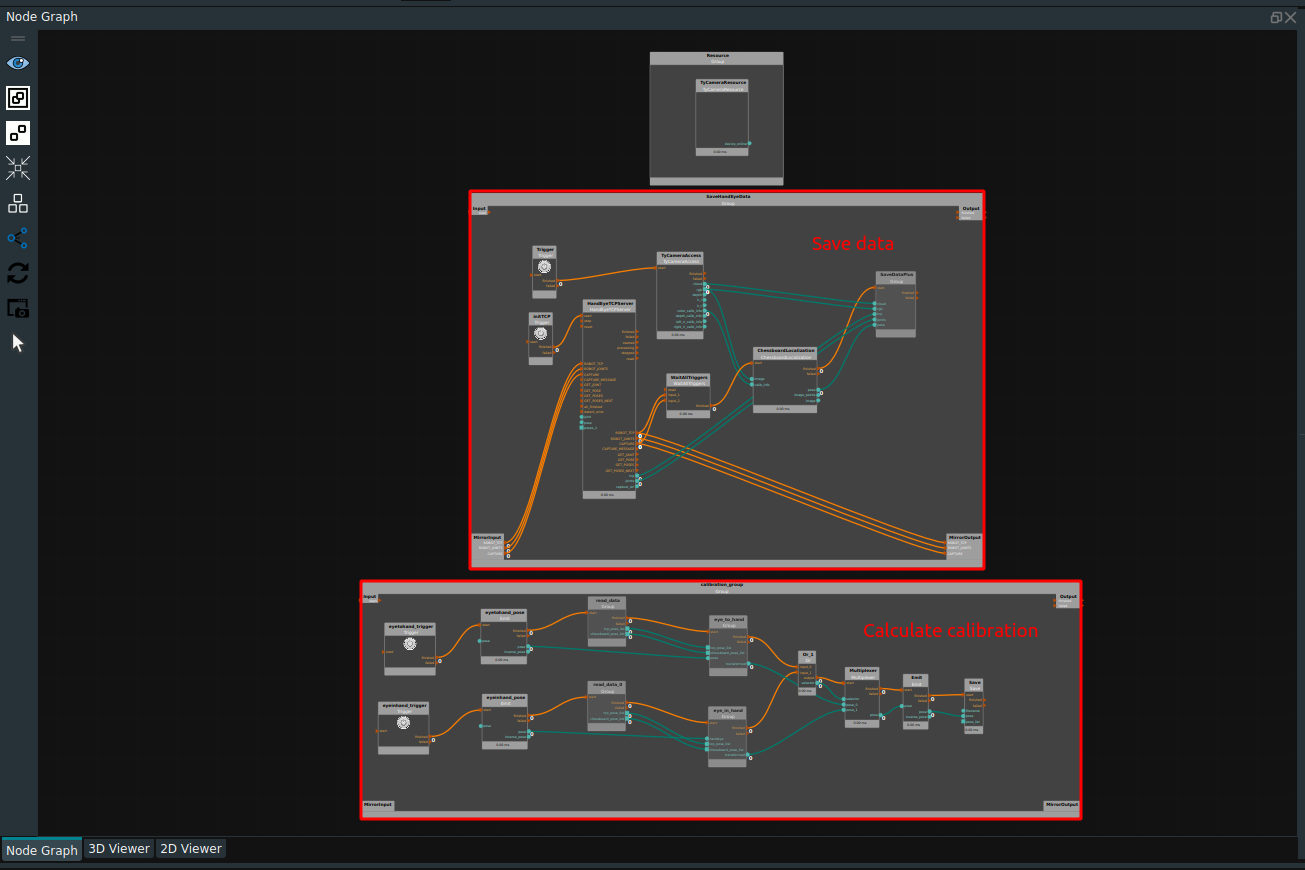Select the HandEyeTCPServer node header
This screenshot has height=870, width=1305.
pyautogui.click(x=609, y=305)
